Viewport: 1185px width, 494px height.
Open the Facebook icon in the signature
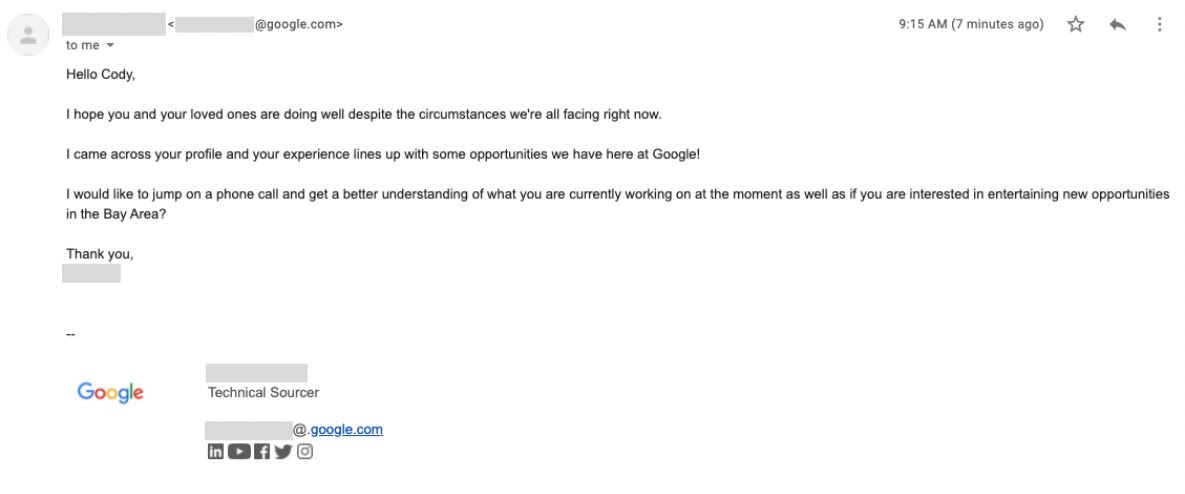pos(262,451)
